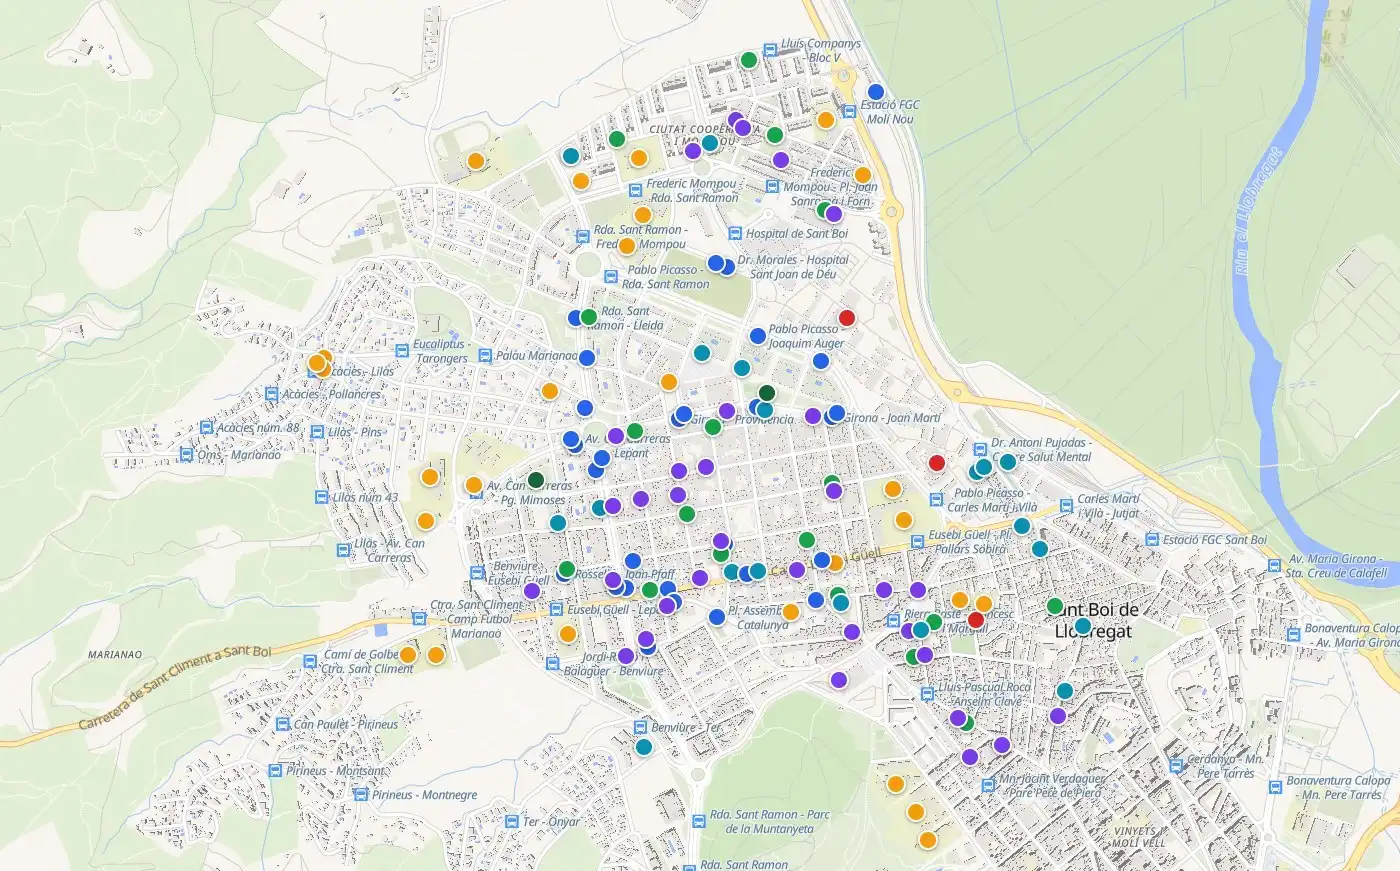Image resolution: width=1400 pixels, height=871 pixels.
Task: Click the Lilàs núm 43 bus stop icon
Action: point(322,497)
